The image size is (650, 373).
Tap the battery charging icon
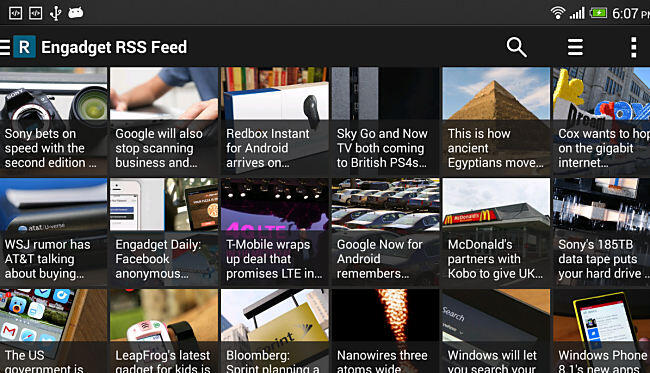click(598, 13)
